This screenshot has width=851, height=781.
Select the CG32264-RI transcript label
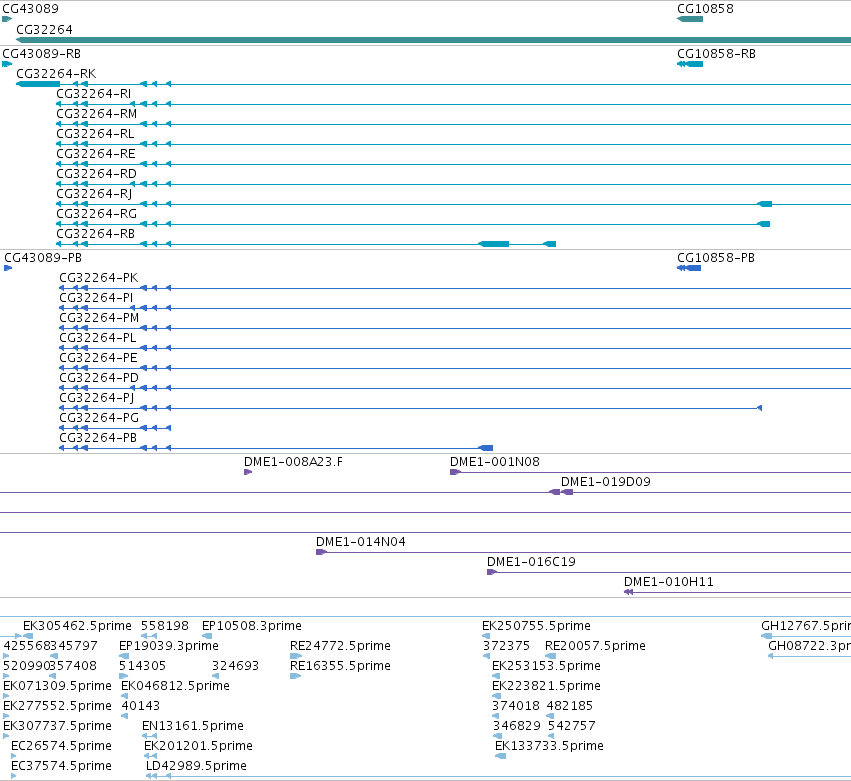coord(94,94)
